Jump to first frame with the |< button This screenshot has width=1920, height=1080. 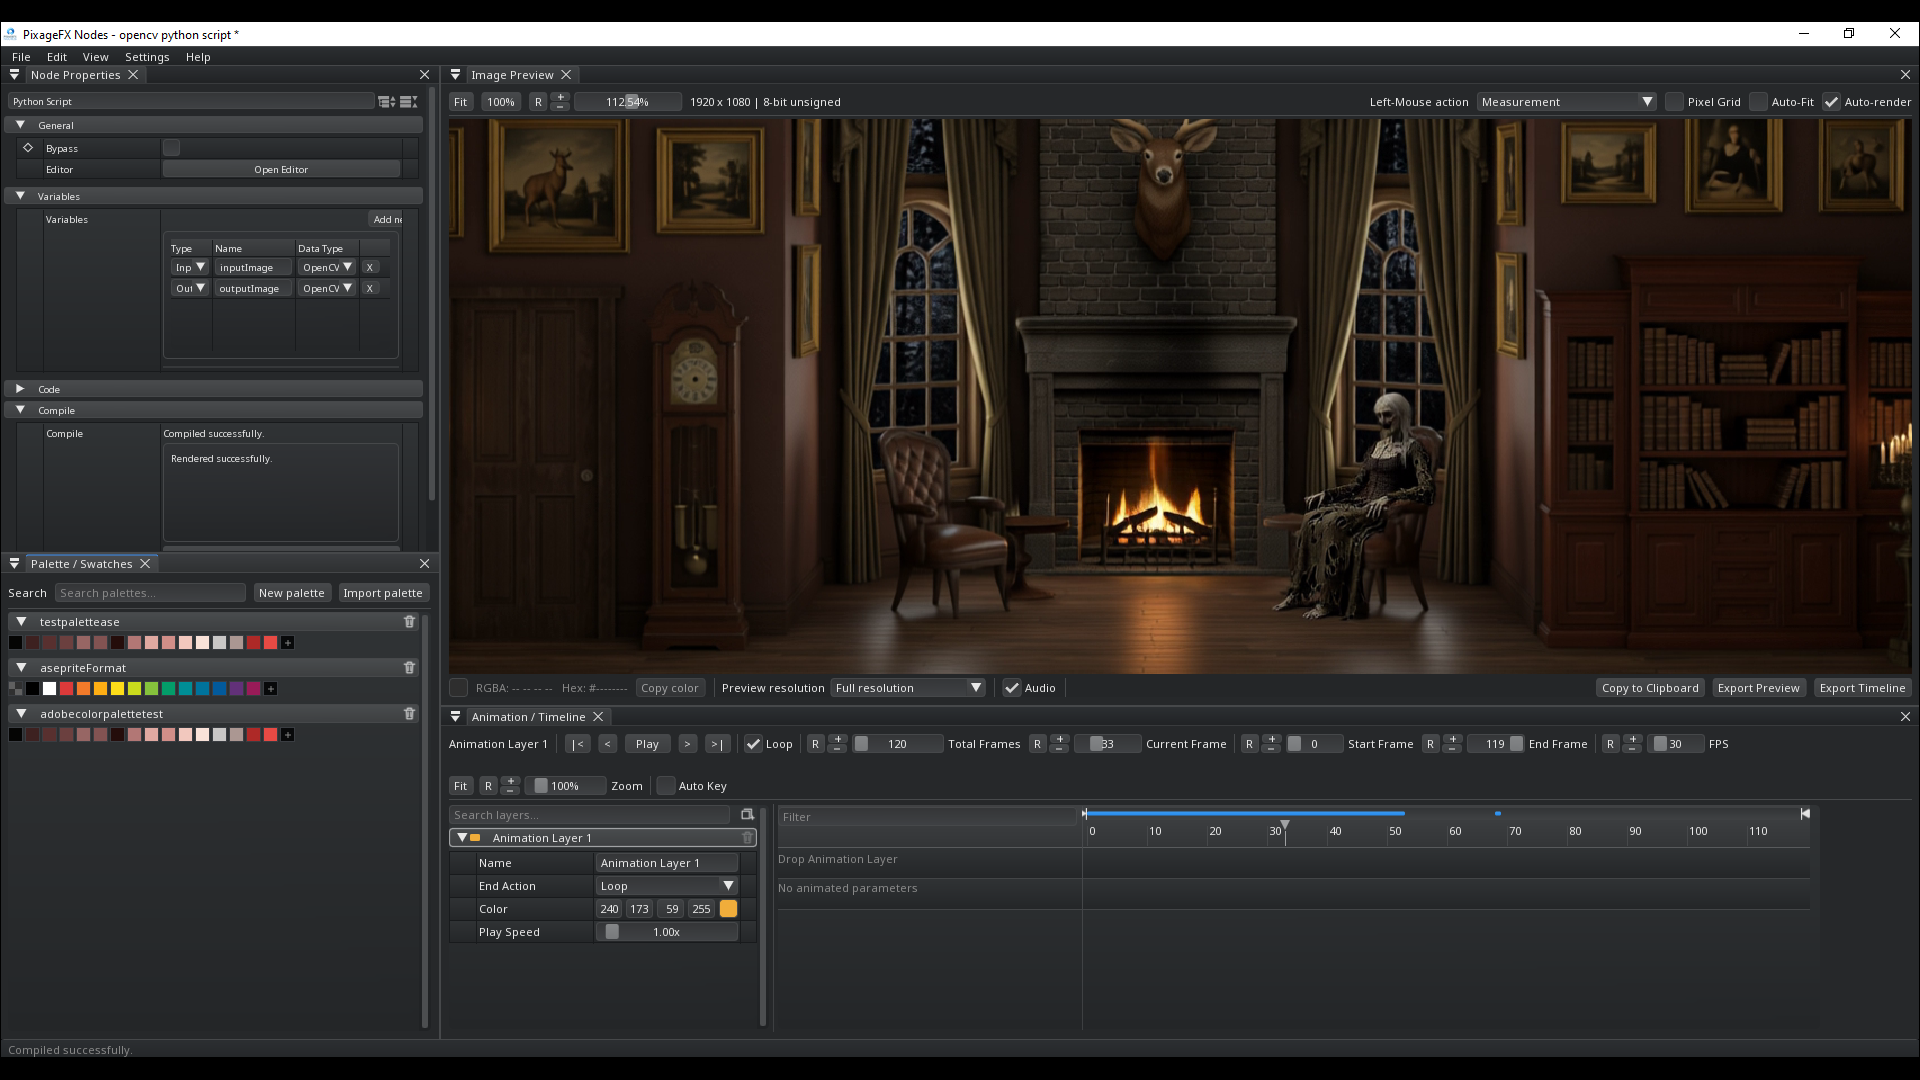[x=577, y=743]
